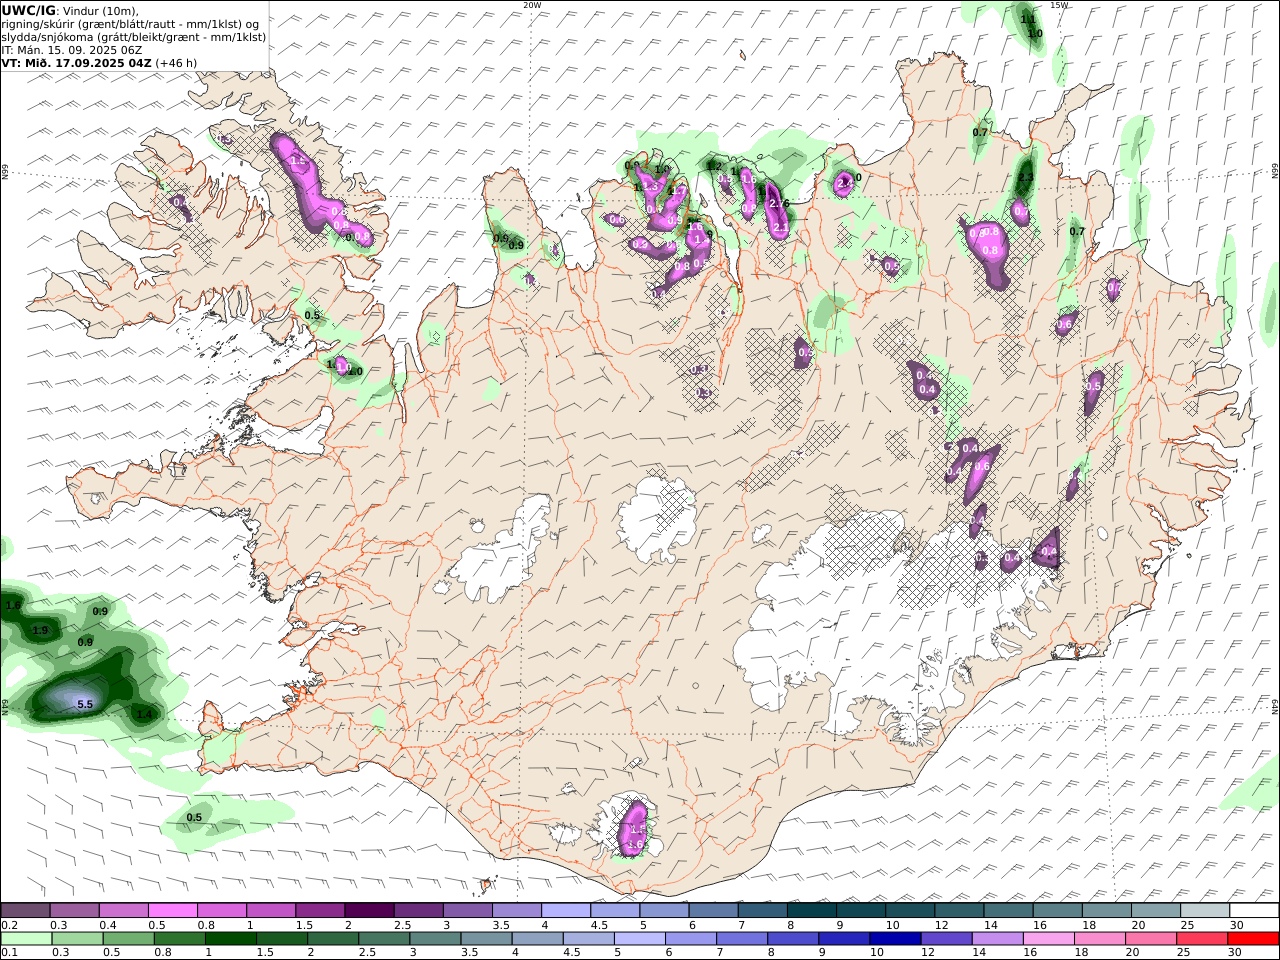Select medium green rain swatch between 0.5 and 0.8
Screen dimensions: 1280x960
click(128, 938)
